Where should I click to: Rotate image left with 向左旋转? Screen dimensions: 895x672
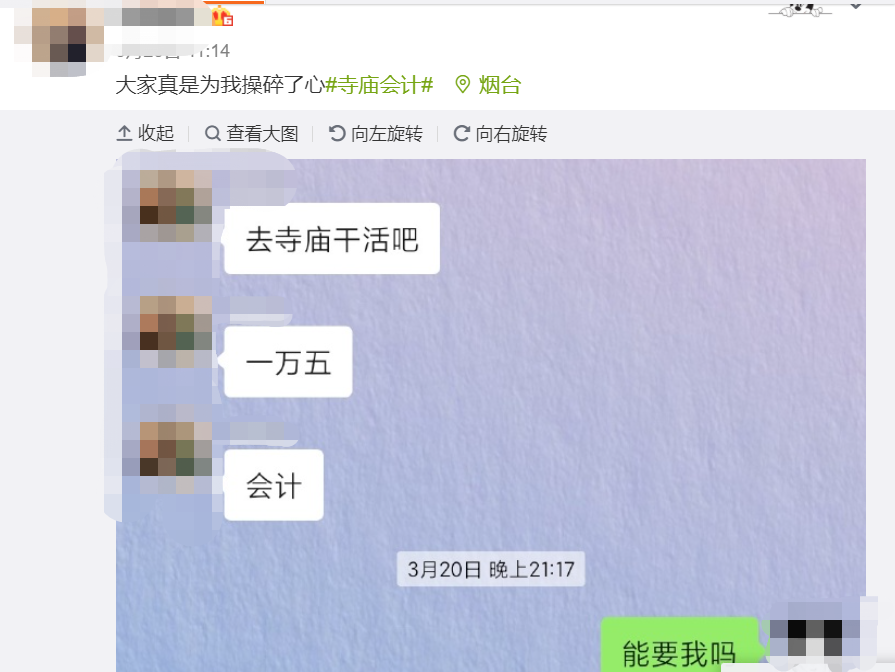pos(376,134)
